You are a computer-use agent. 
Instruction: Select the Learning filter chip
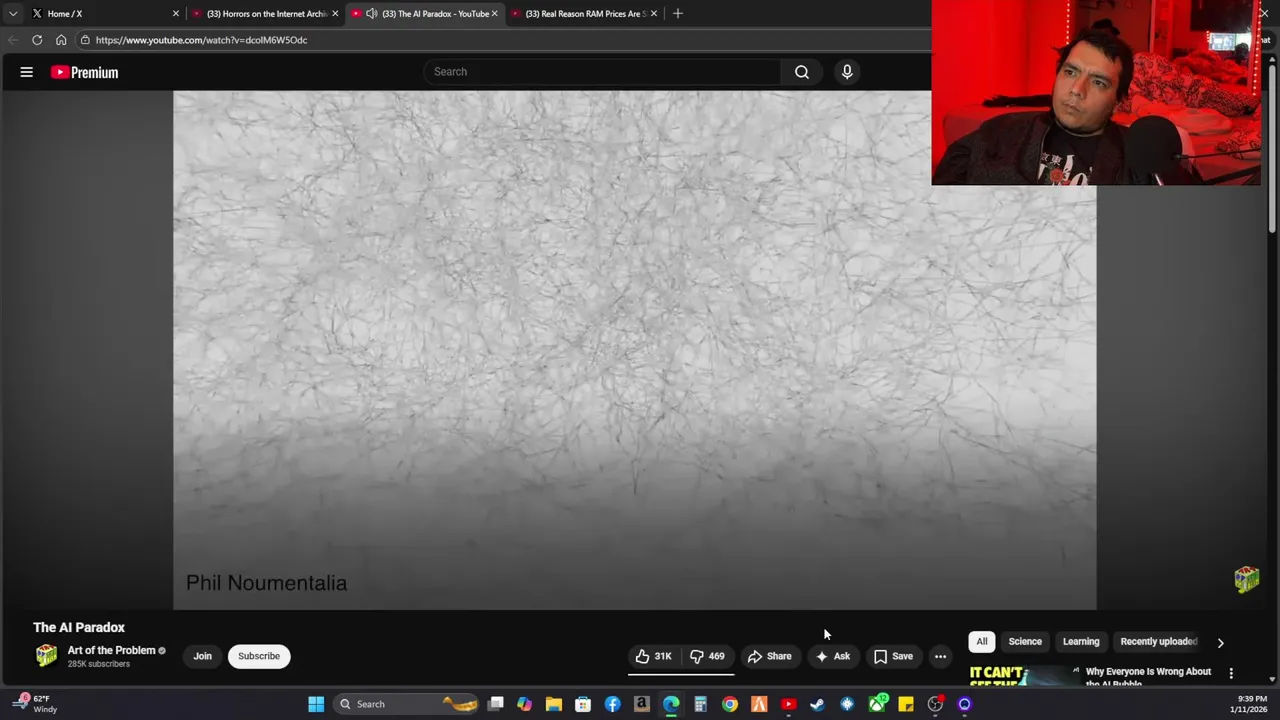point(1081,642)
